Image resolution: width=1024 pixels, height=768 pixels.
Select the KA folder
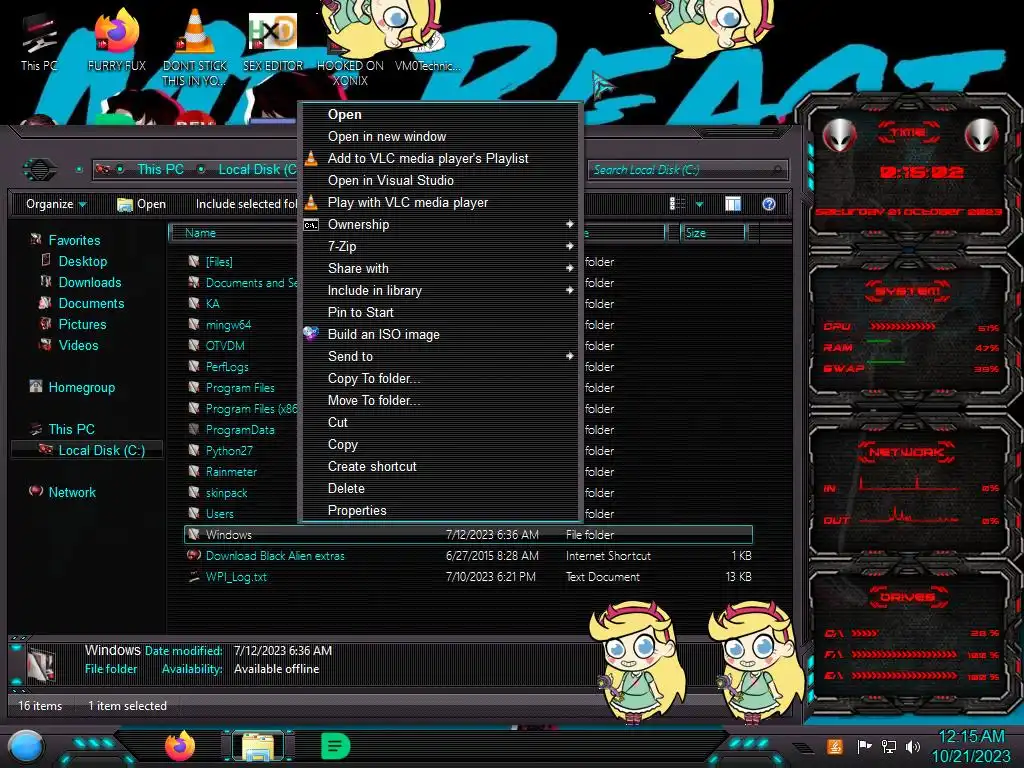(212, 304)
